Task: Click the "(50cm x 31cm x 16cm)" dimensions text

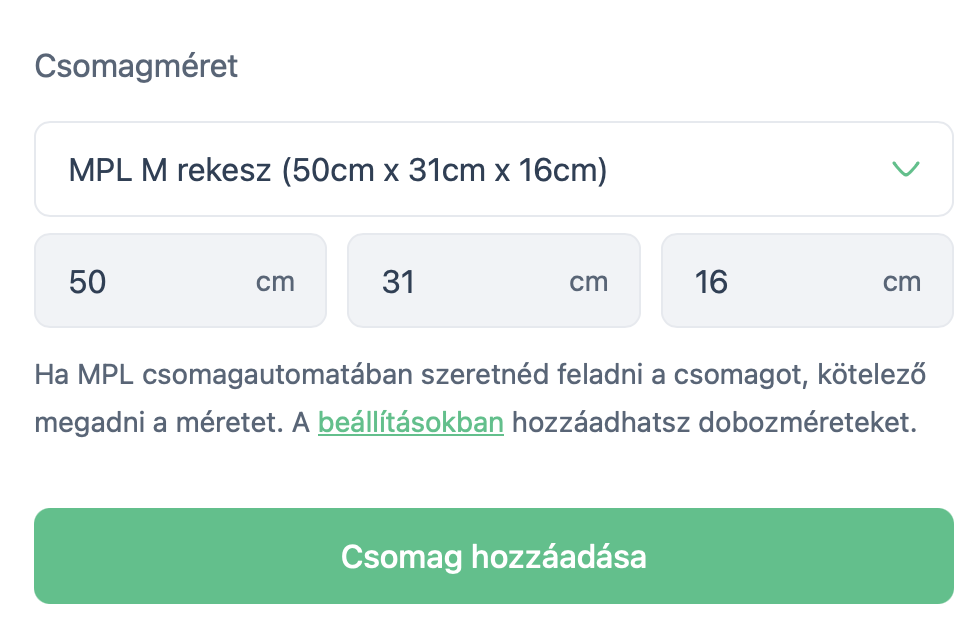Action: (x=444, y=170)
